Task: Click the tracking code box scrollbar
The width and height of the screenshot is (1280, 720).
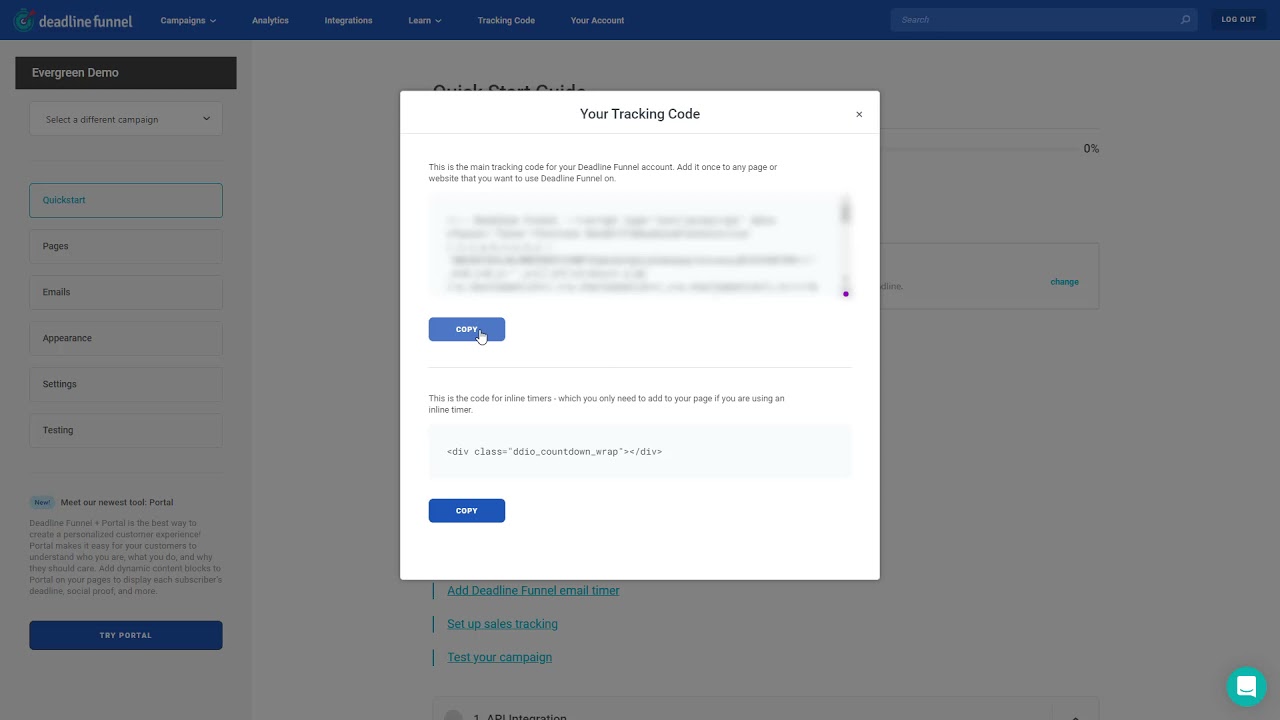Action: point(846,246)
